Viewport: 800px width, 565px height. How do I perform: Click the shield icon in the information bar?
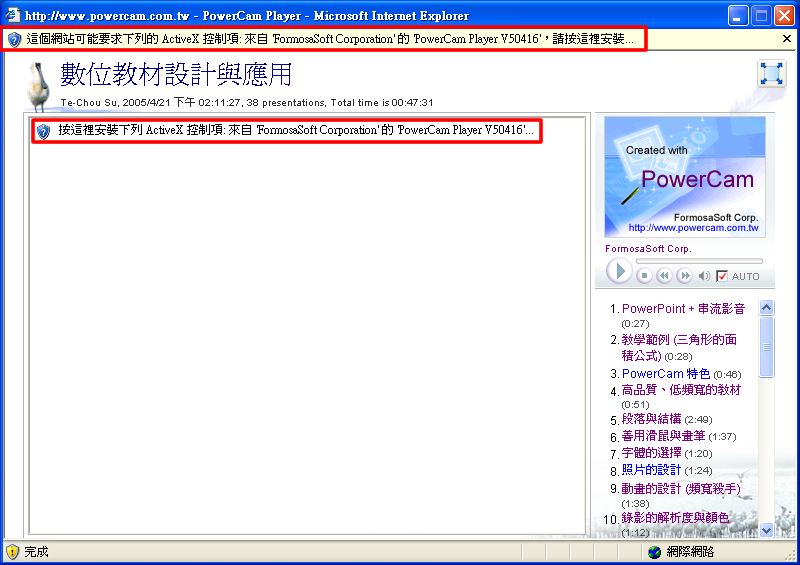point(14,39)
